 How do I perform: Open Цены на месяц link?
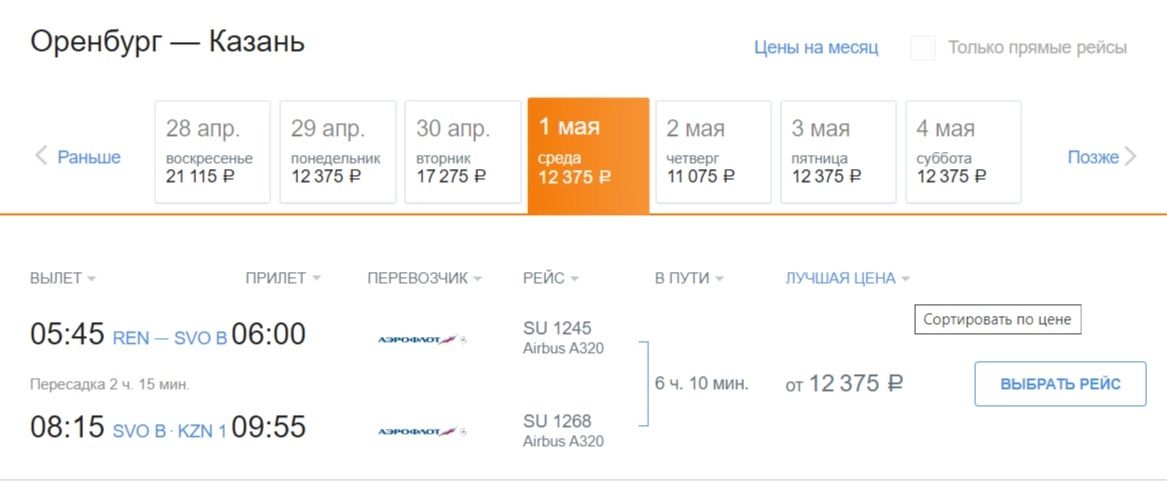point(816,48)
